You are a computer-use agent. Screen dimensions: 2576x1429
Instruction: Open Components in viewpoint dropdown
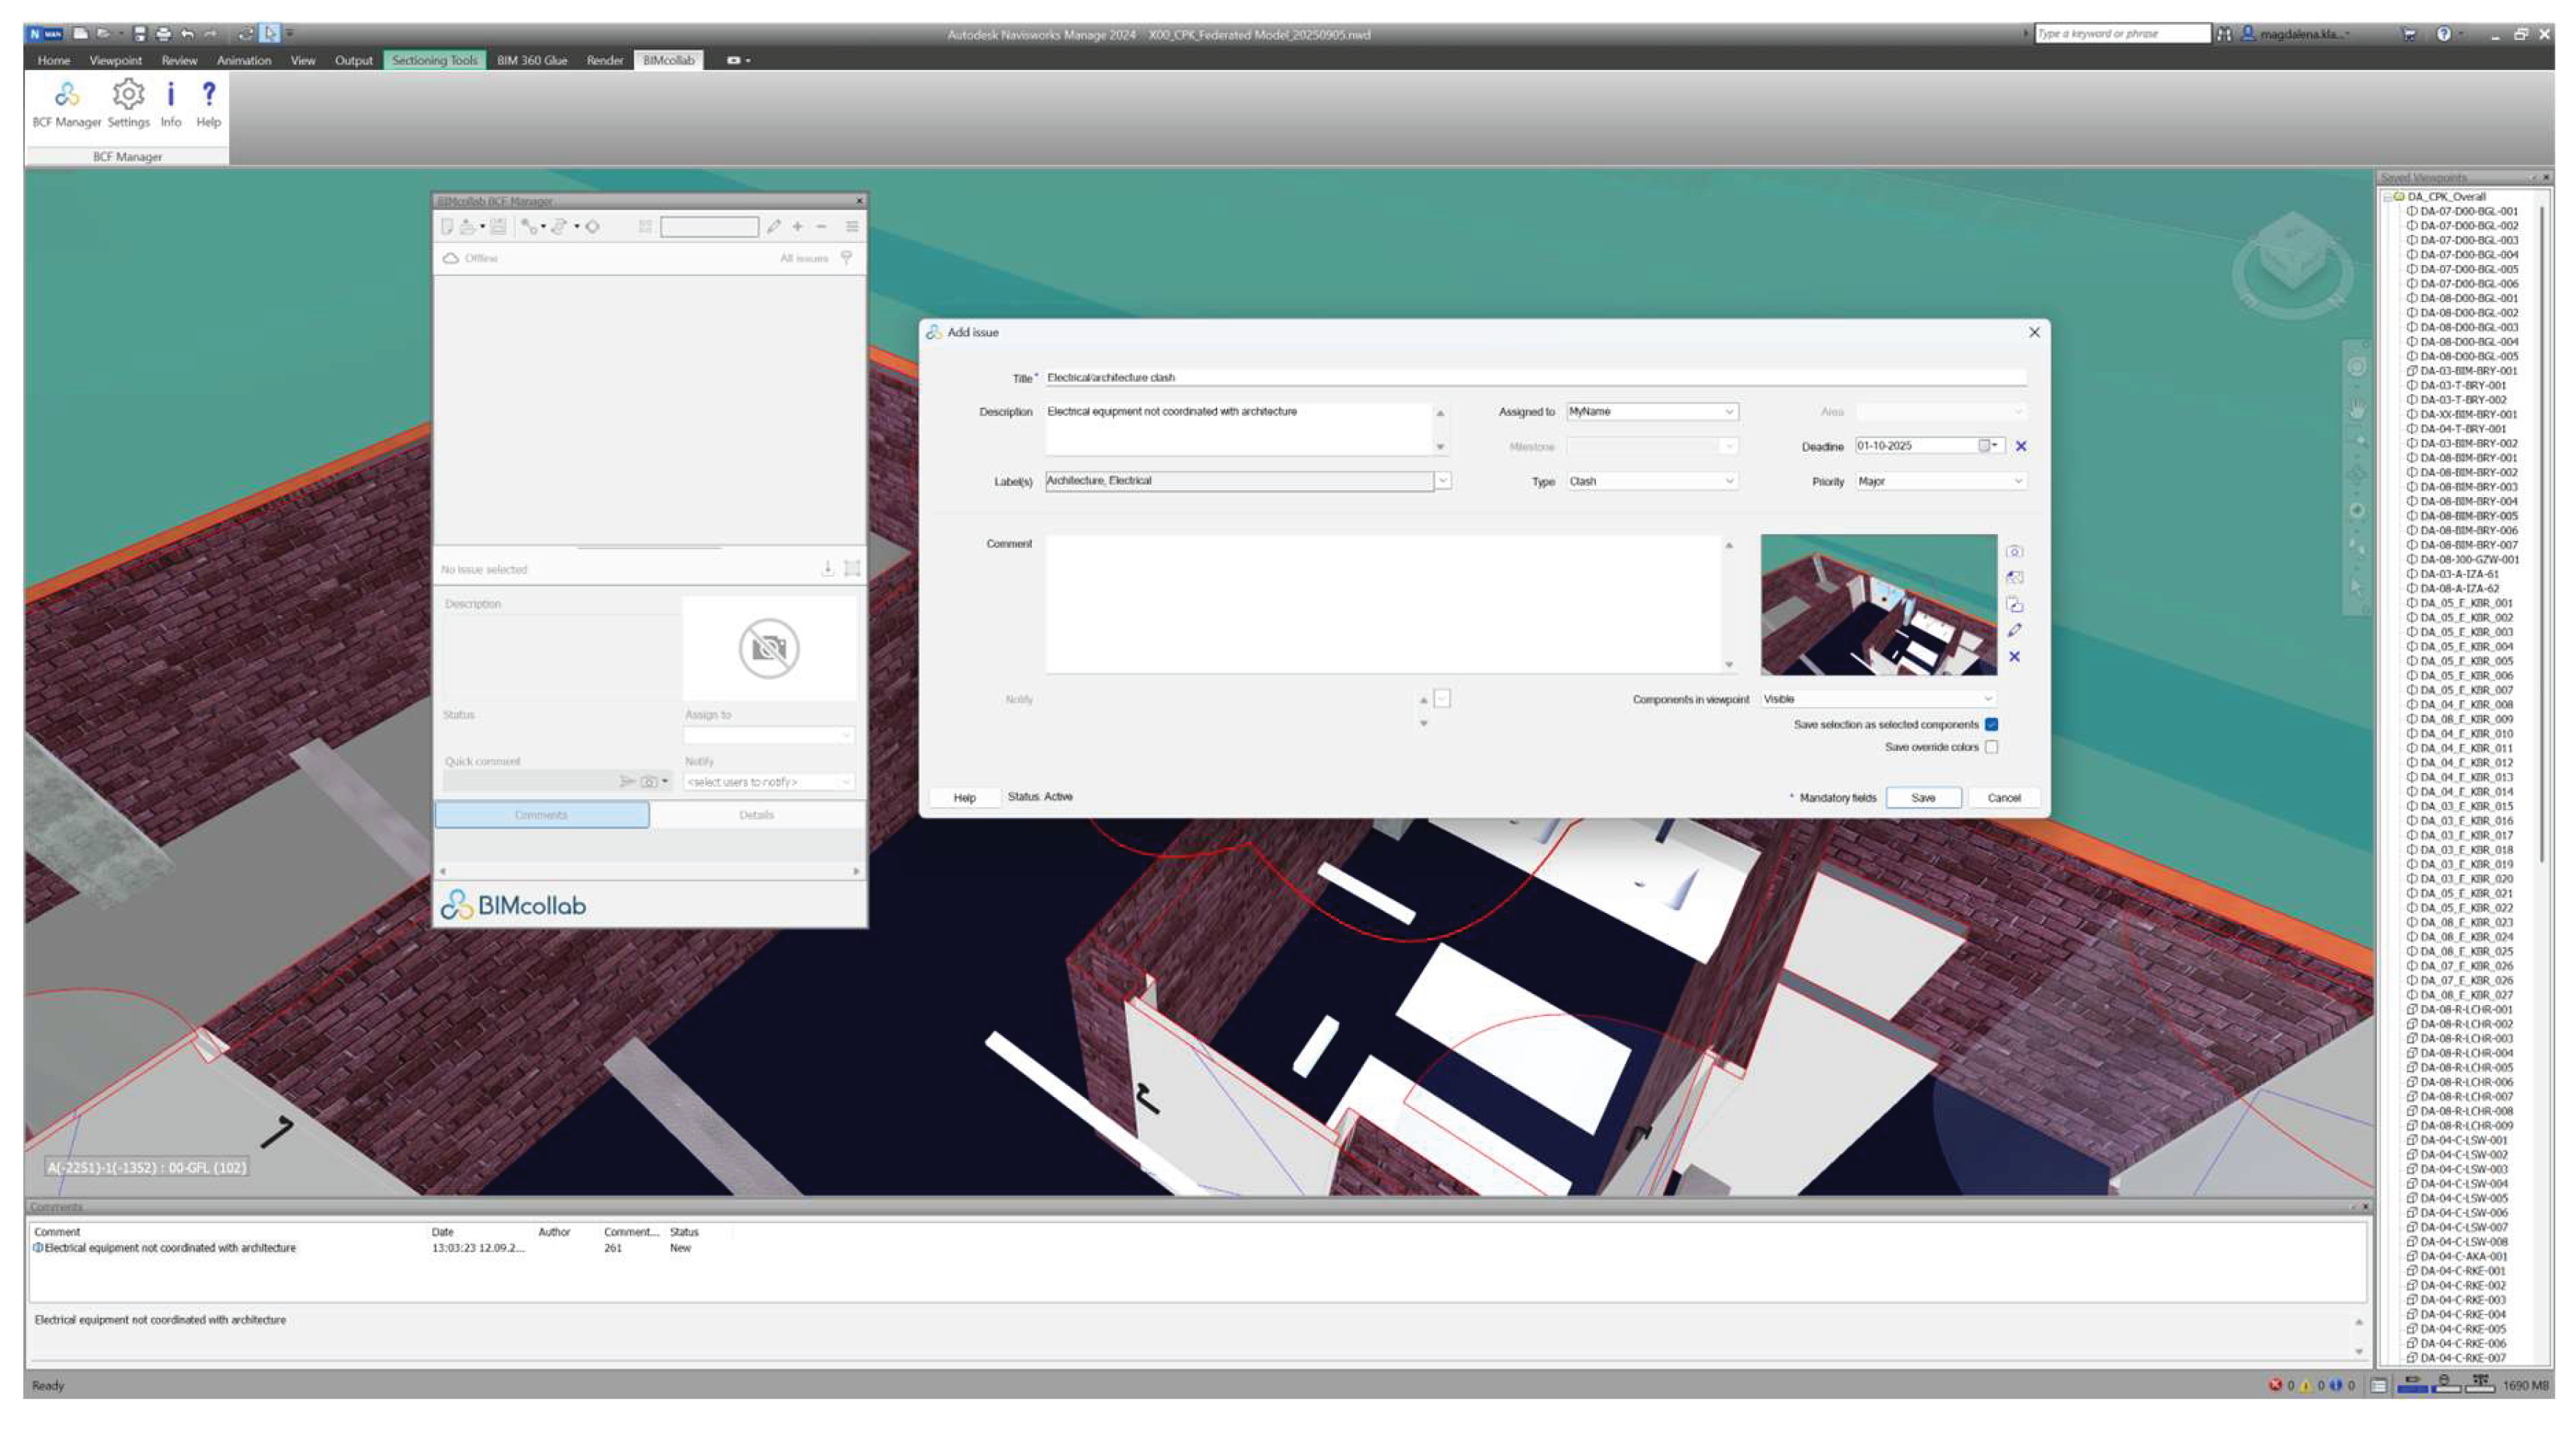[x=1878, y=699]
